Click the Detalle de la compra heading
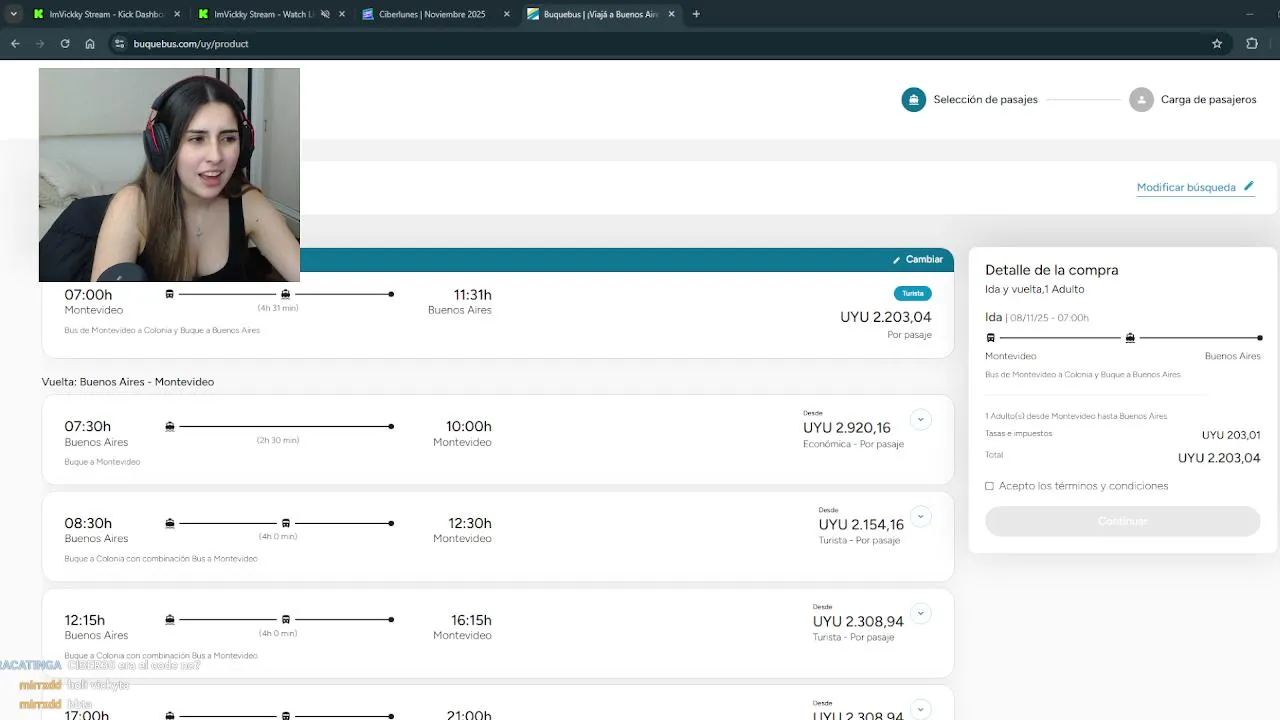This screenshot has width=1280, height=720. (x=1052, y=270)
